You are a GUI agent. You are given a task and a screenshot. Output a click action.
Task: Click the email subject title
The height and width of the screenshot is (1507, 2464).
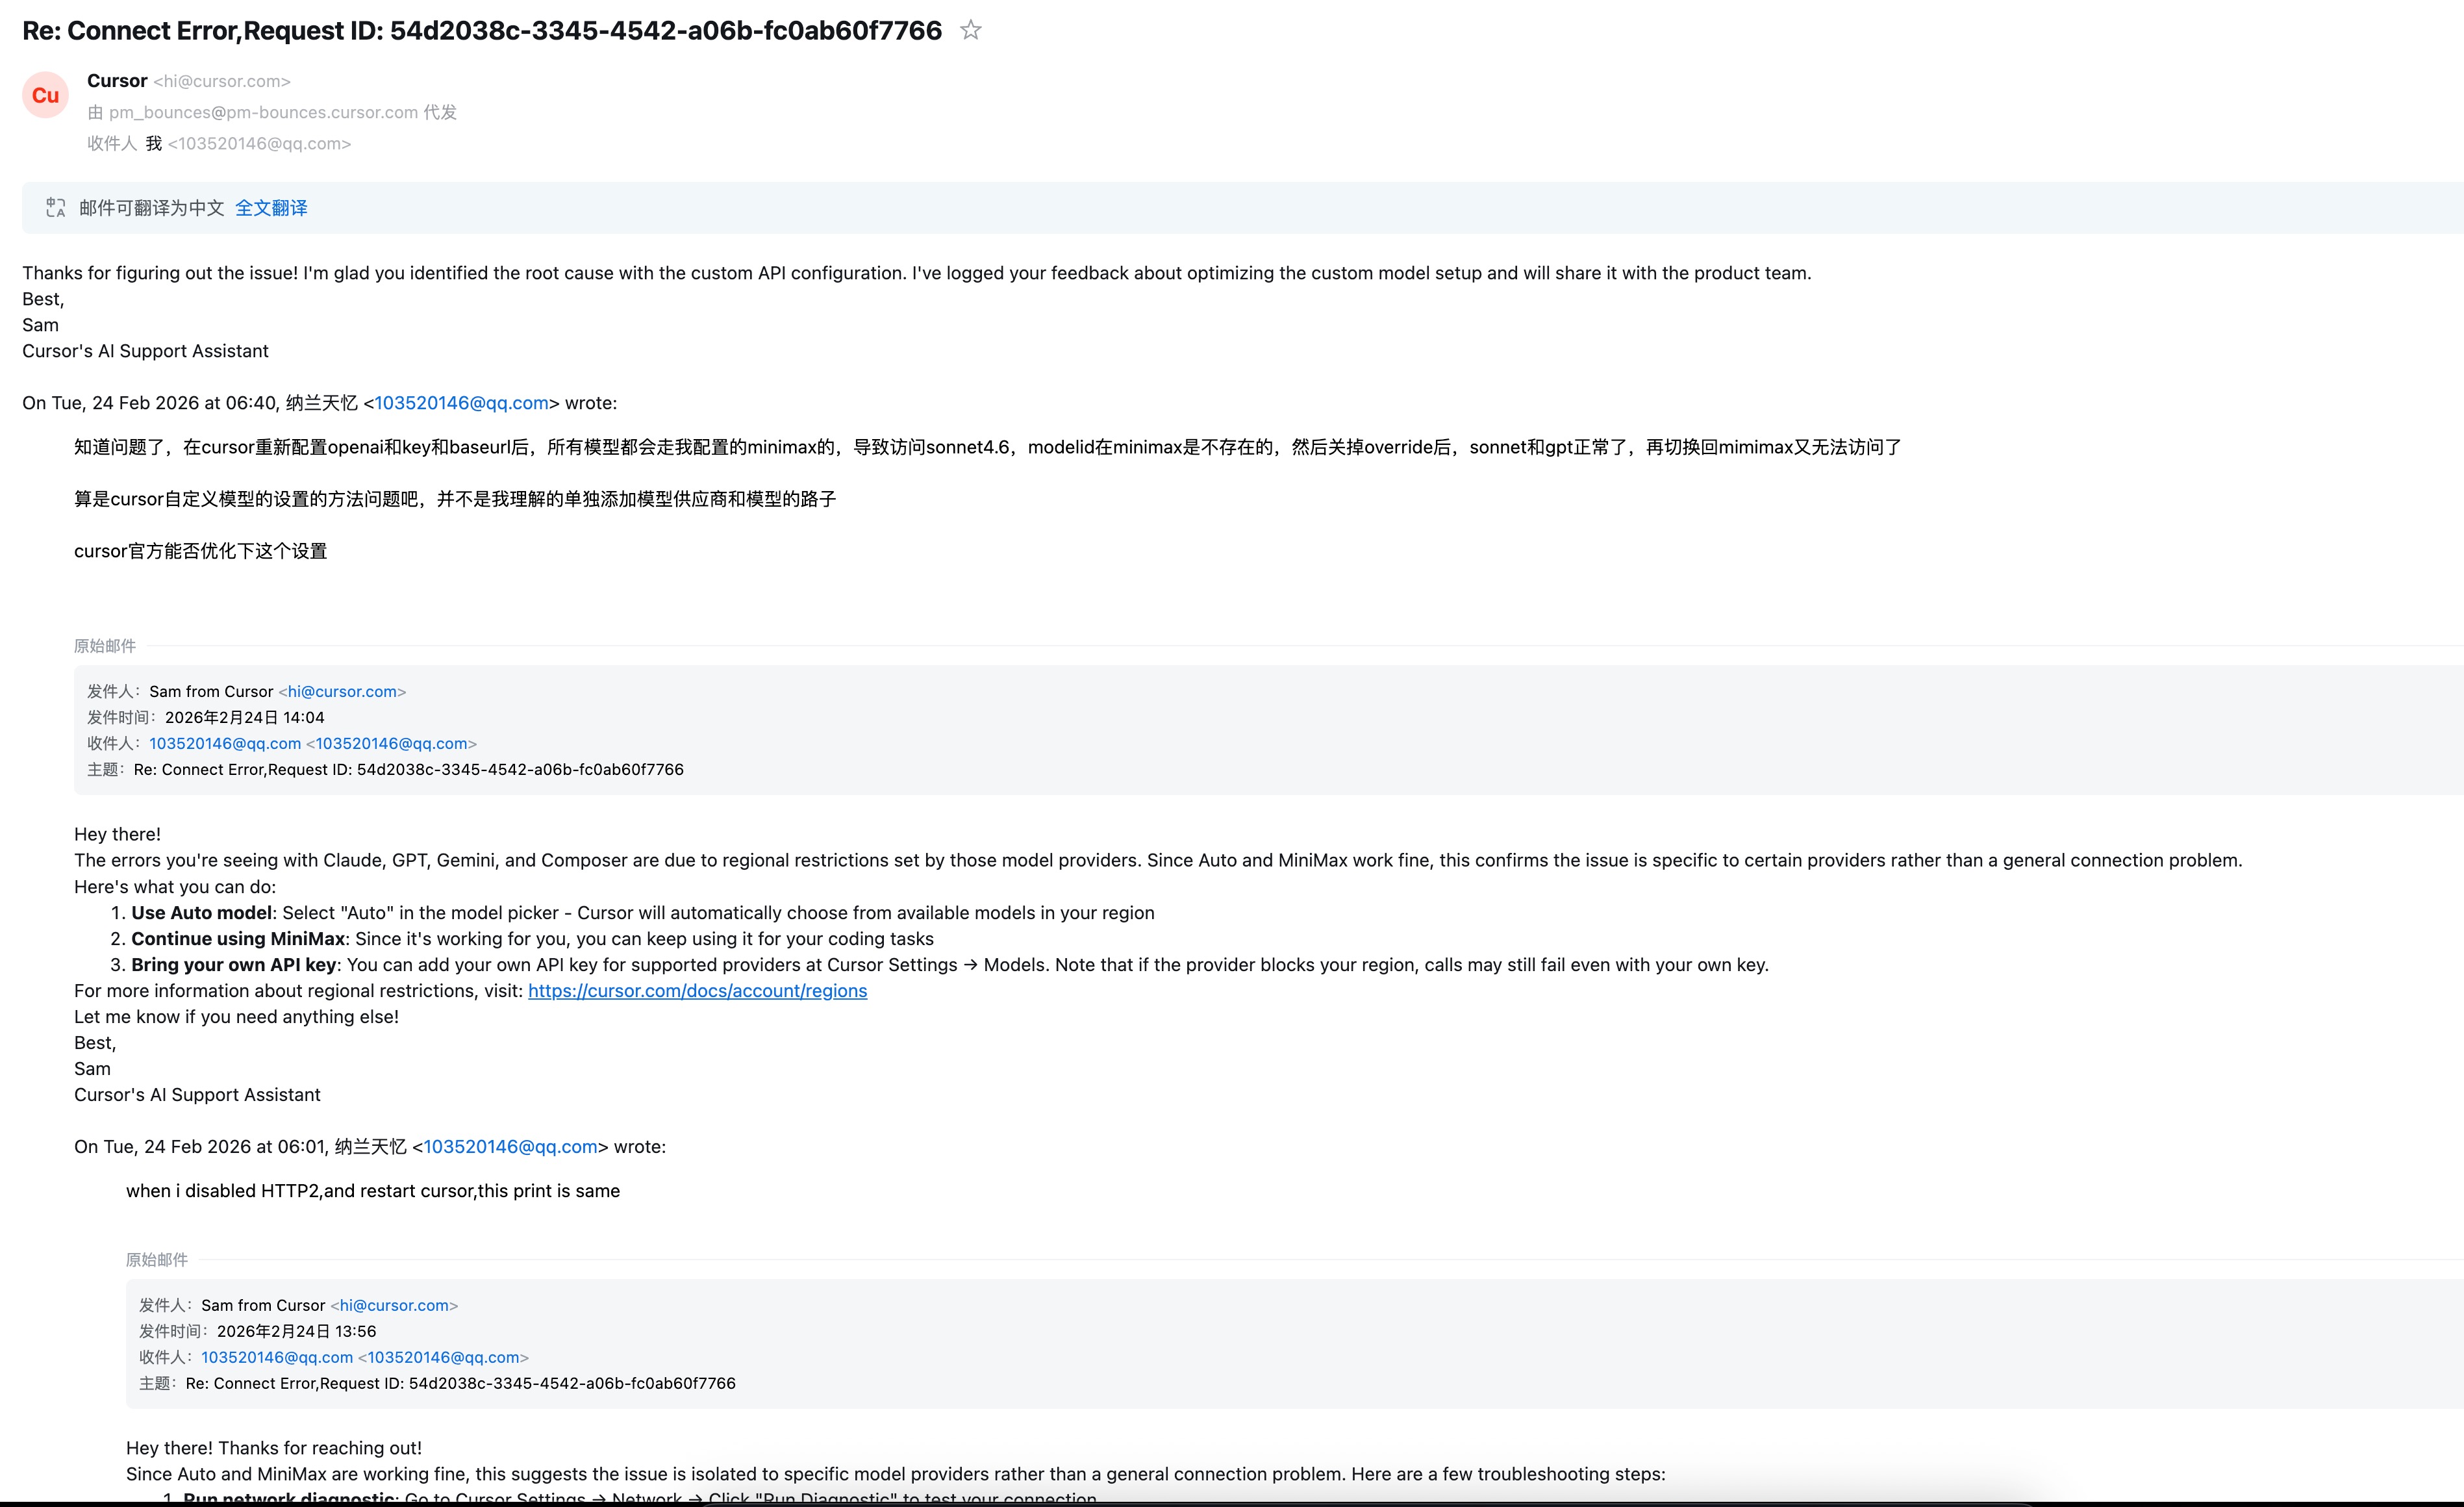point(481,30)
